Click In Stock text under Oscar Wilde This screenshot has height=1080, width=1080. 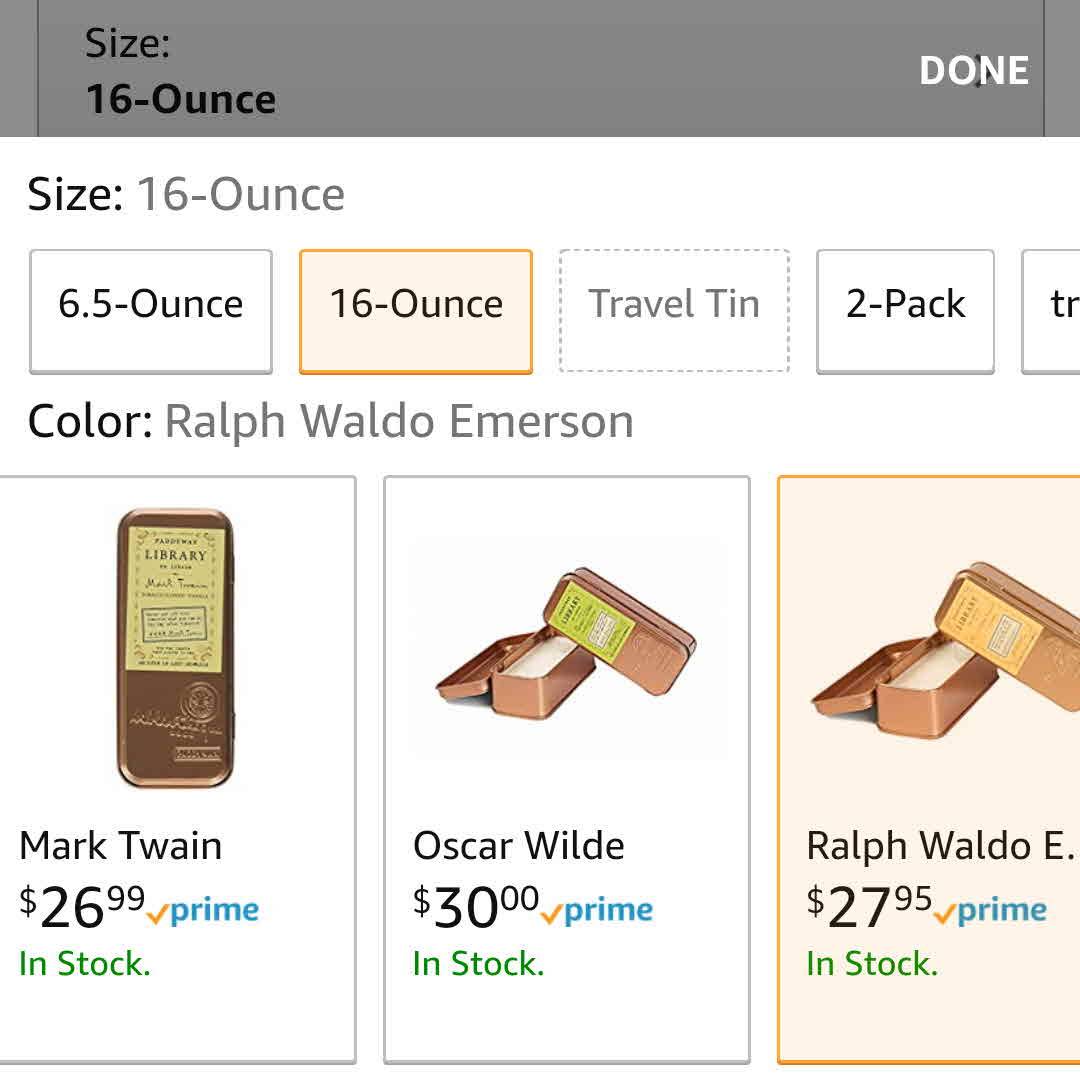(x=478, y=964)
